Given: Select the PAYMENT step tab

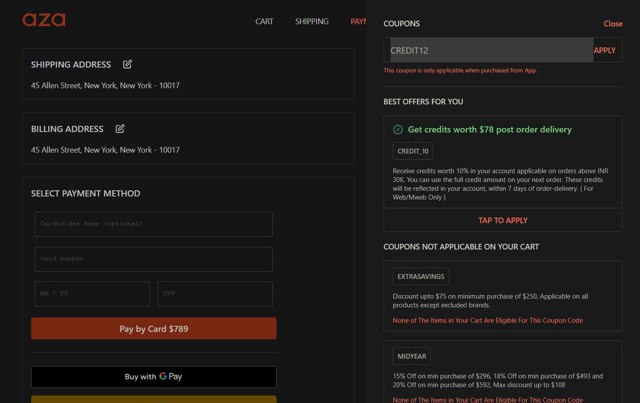Looking at the screenshot, I should click(358, 21).
